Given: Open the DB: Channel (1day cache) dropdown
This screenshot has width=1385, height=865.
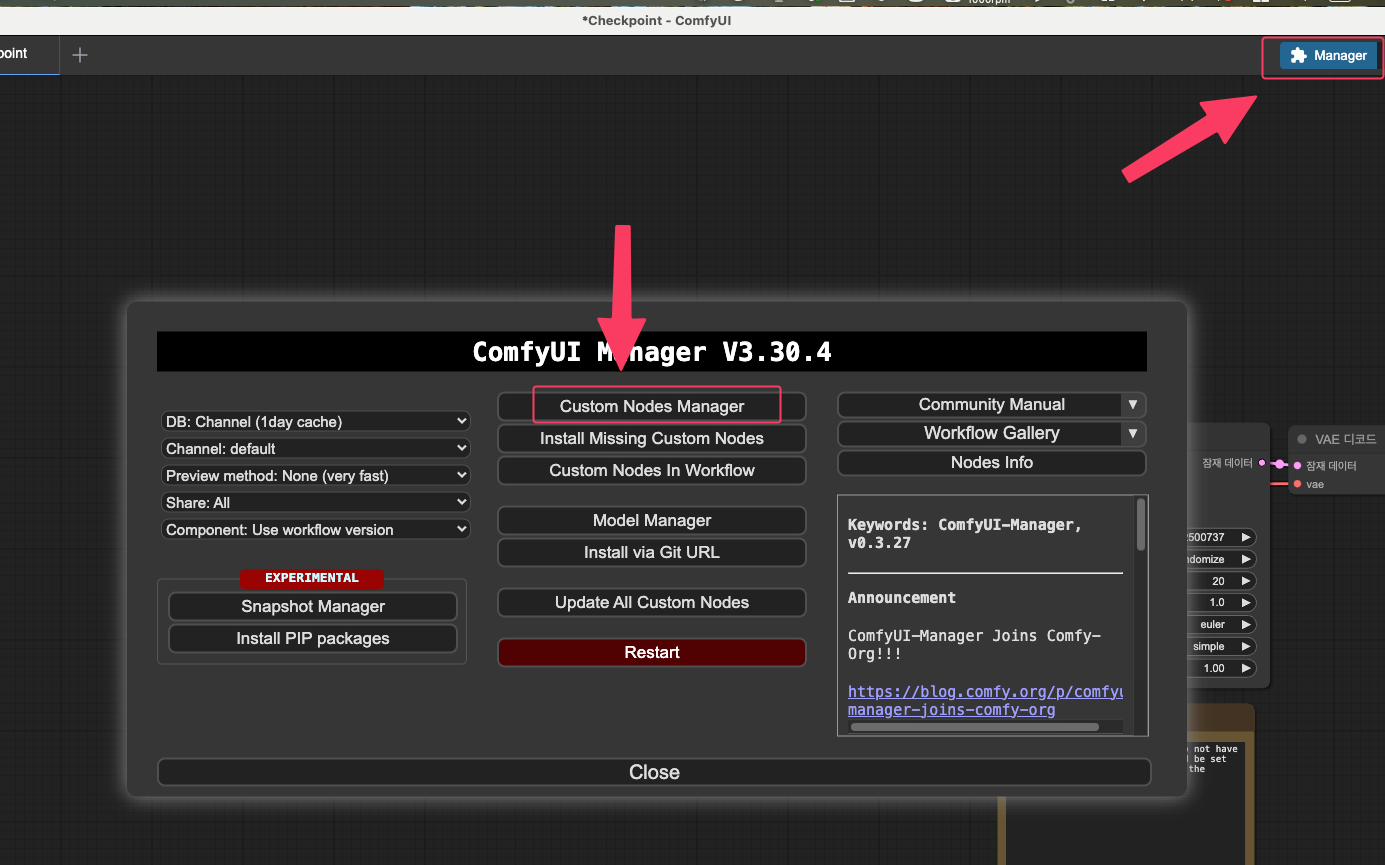Looking at the screenshot, I should [x=315, y=421].
